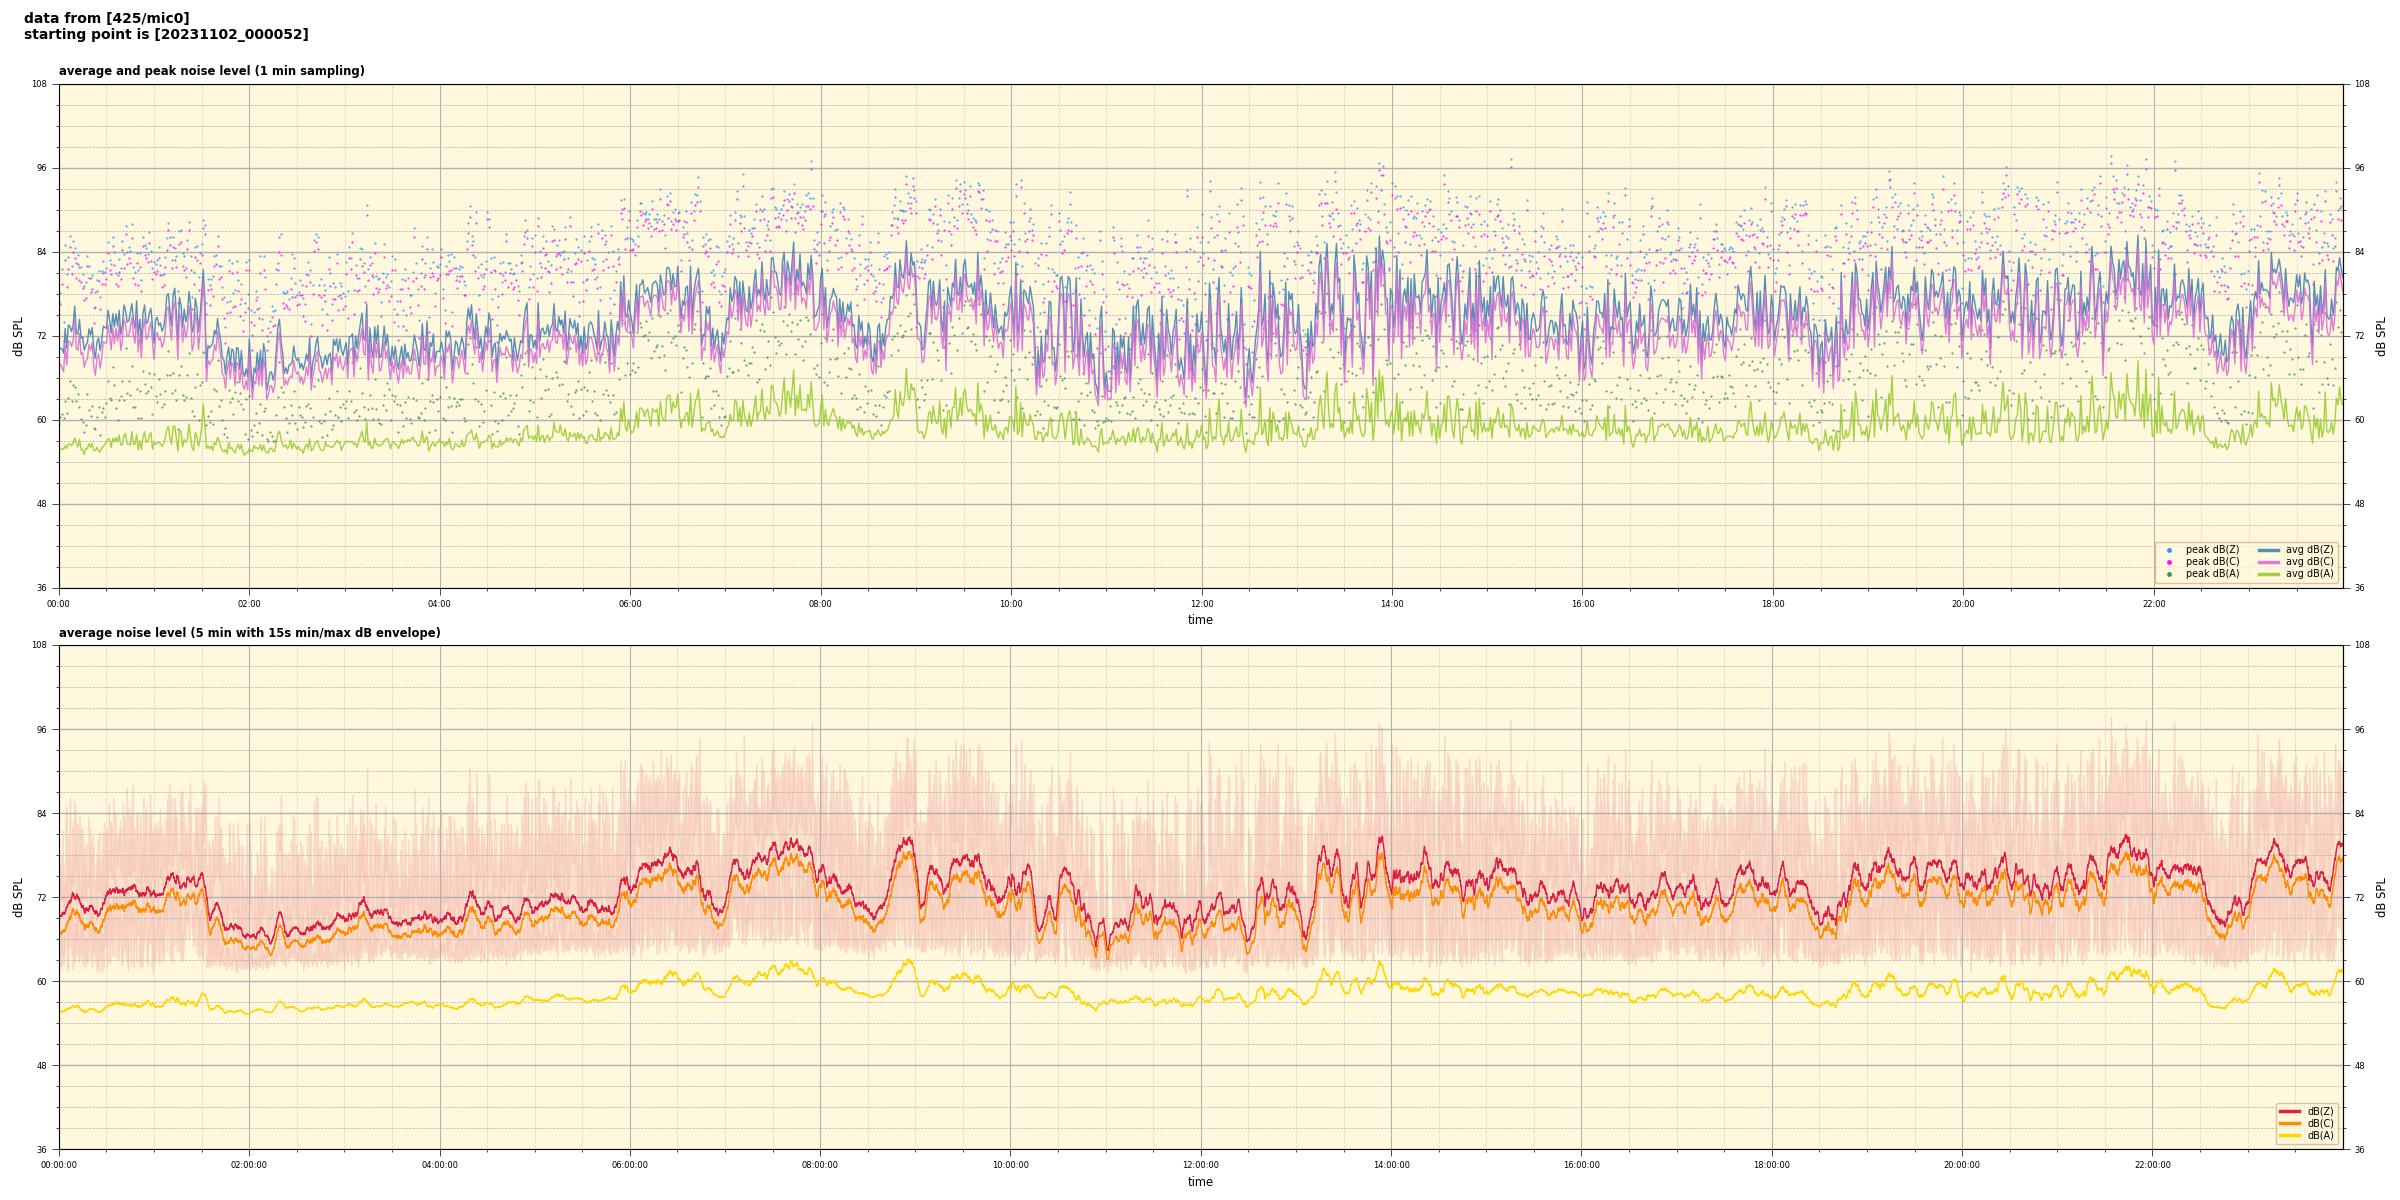This screenshot has height=1200, width=2400.
Task: Click red dB(Z) legend line in bottom chart
Action: 2289,1111
